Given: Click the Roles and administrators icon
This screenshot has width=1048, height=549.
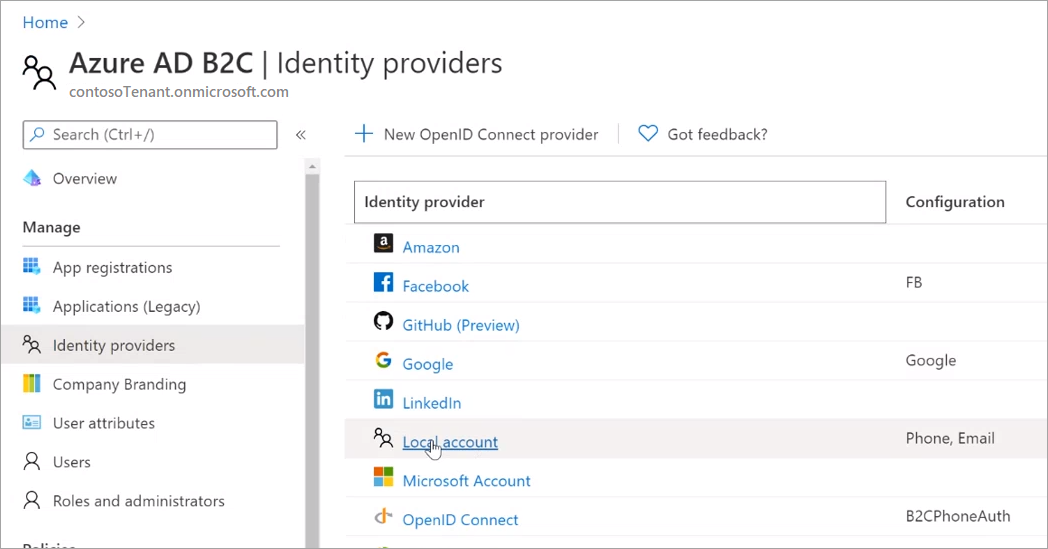Looking at the screenshot, I should pyautogui.click(x=31, y=500).
